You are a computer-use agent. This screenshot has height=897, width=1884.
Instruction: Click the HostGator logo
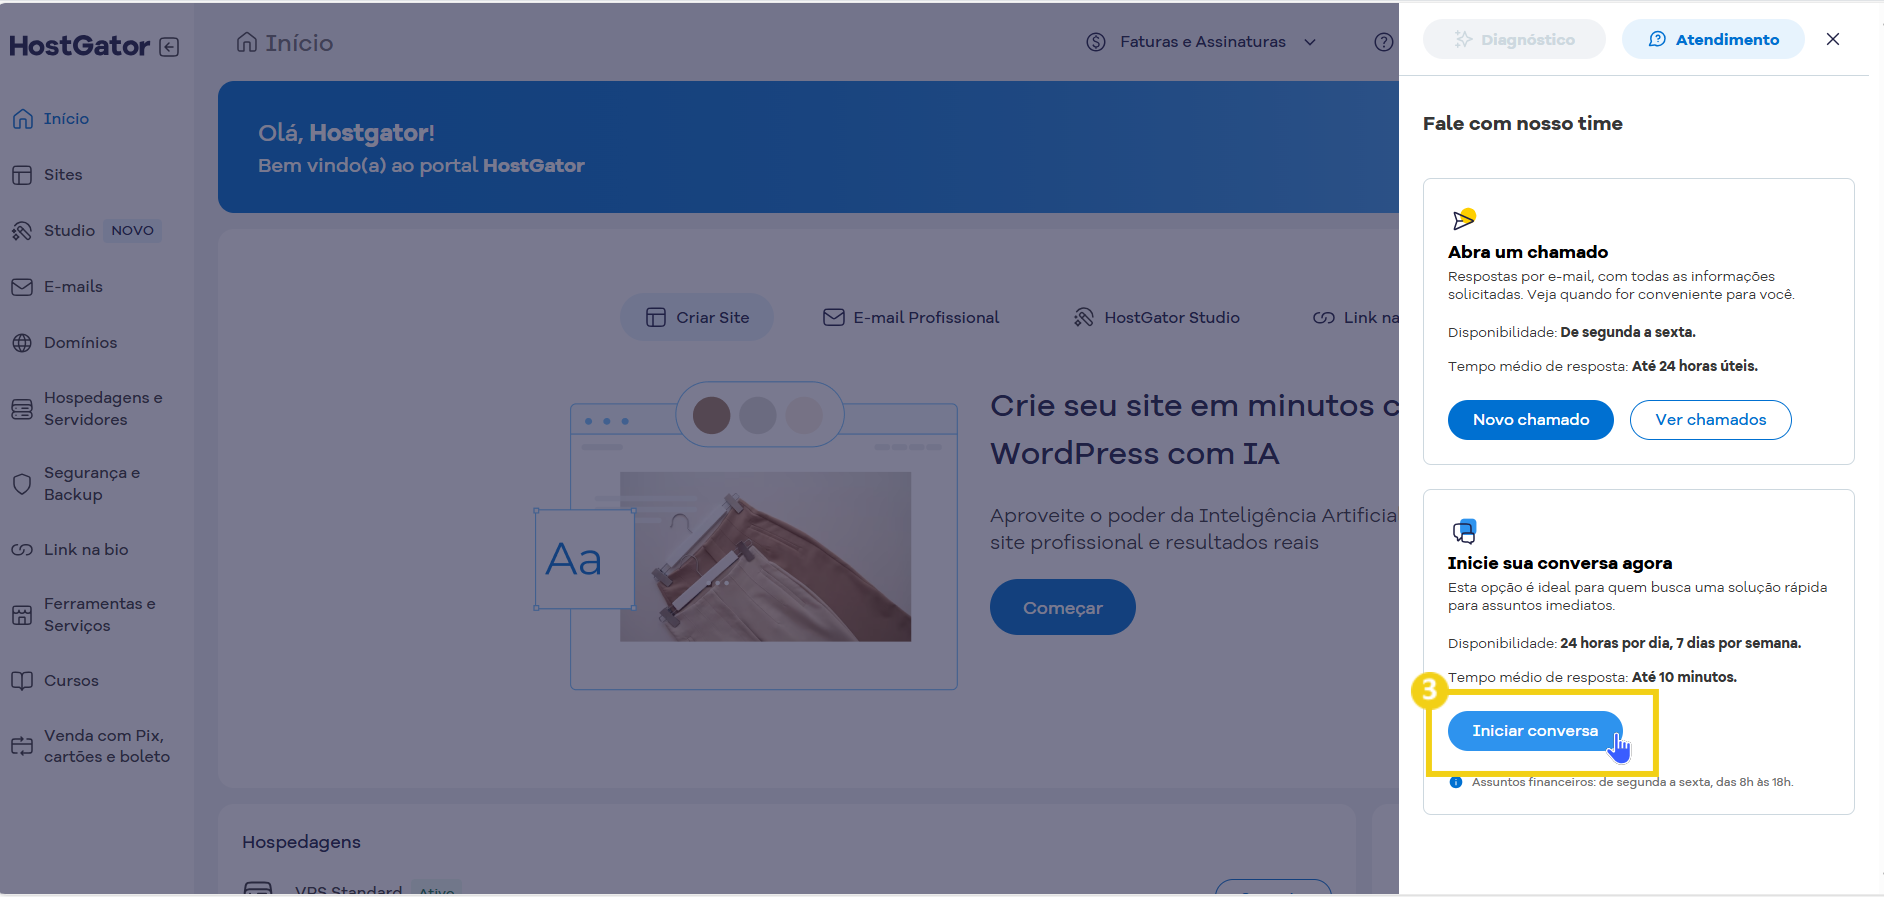[x=79, y=46]
